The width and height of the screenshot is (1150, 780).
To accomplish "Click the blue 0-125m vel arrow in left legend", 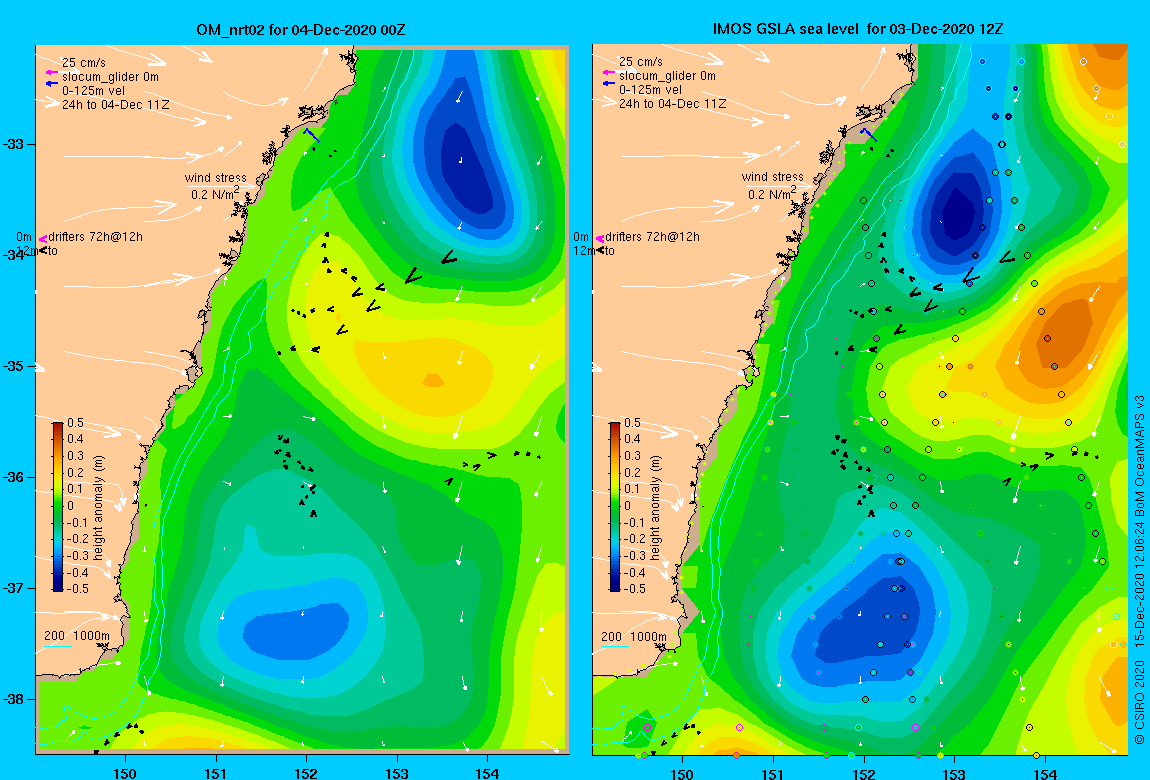I will (x=51, y=84).
